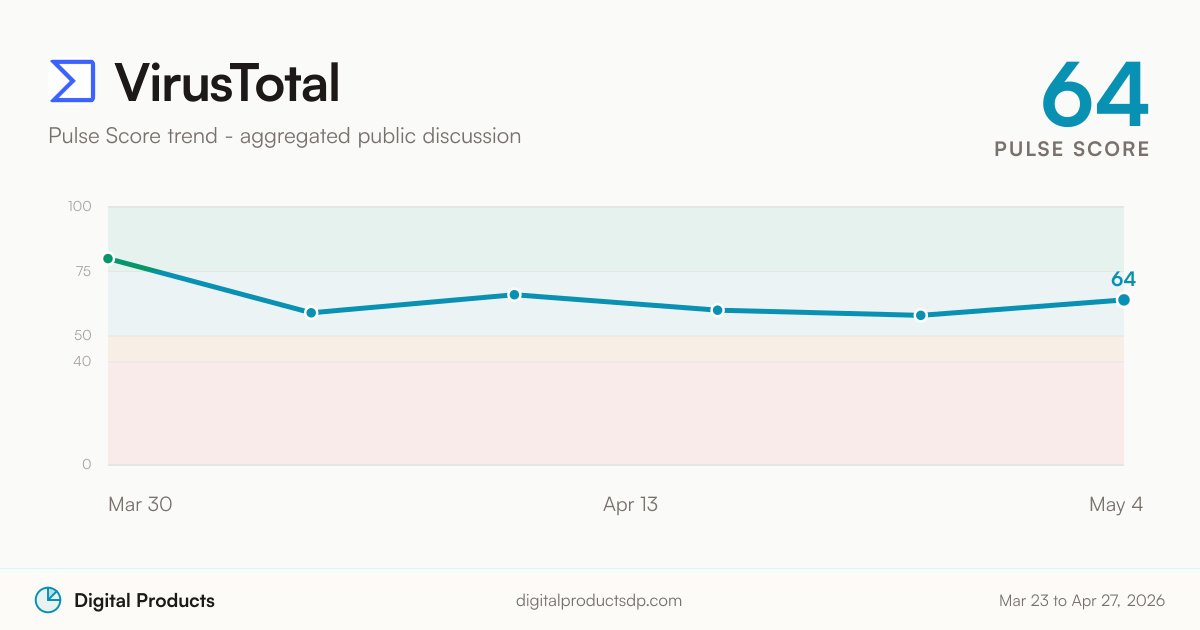Click the Mar 23 to Apr 27, 2026 date range

pos(1082,601)
